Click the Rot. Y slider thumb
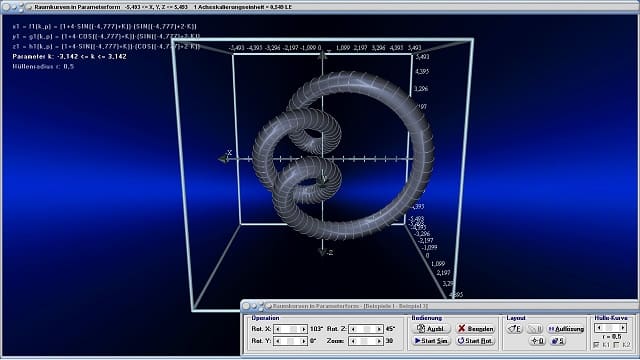This screenshot has height=360, width=640. 290,341
